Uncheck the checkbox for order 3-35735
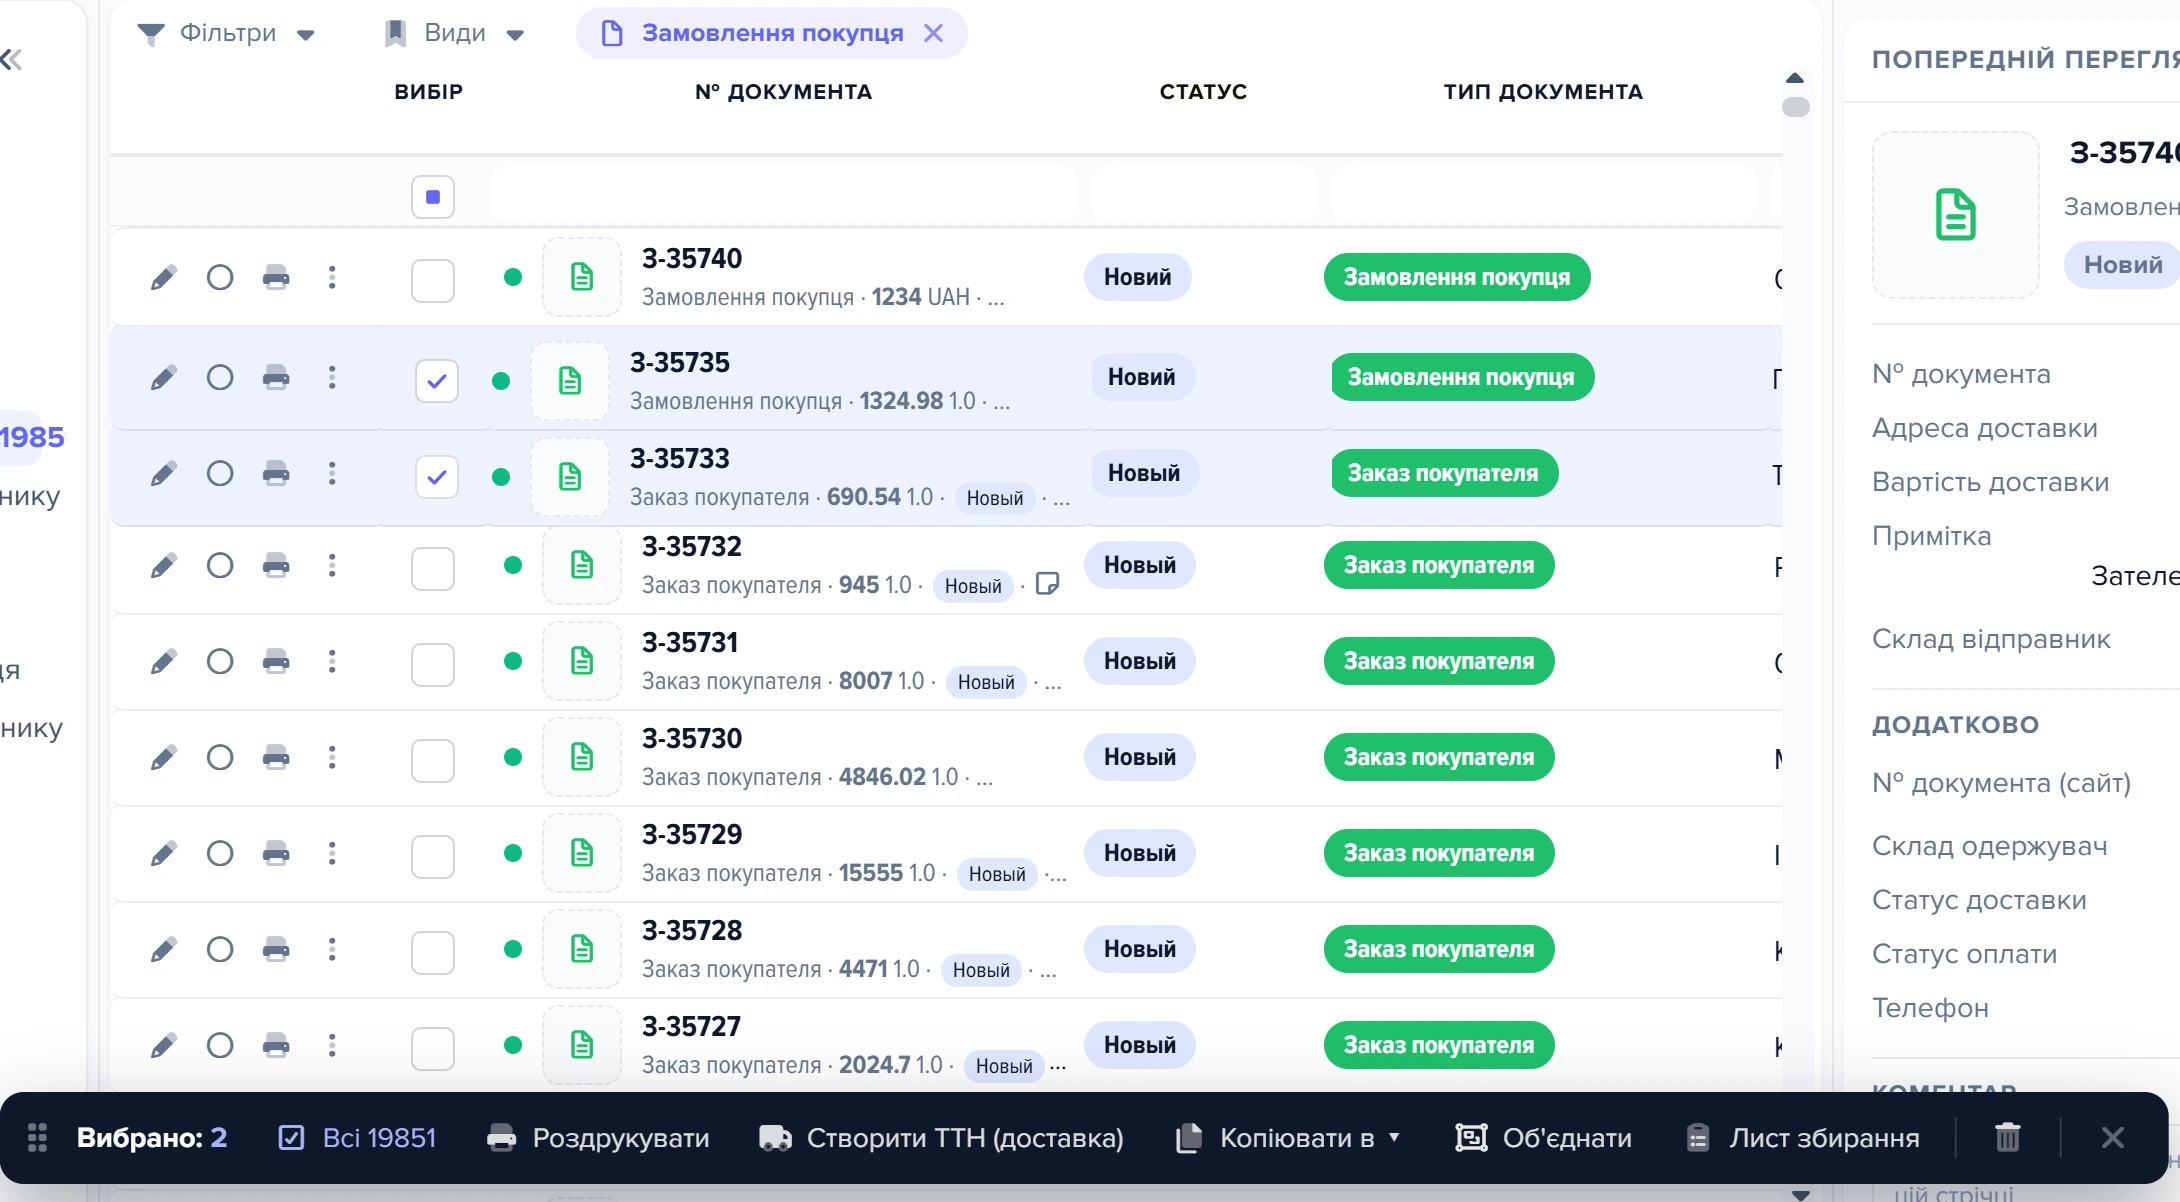2180x1202 pixels. [x=437, y=381]
